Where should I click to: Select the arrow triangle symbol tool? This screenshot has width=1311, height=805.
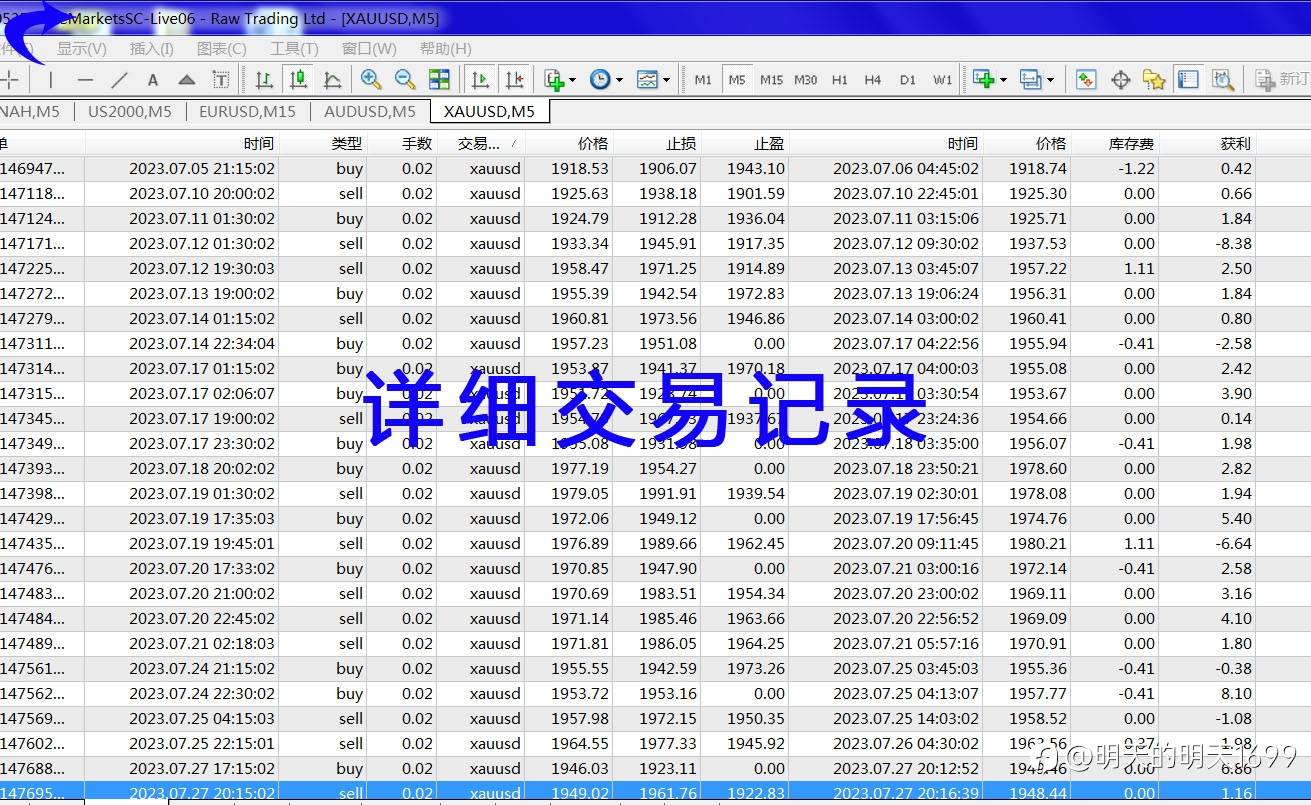[x=187, y=80]
